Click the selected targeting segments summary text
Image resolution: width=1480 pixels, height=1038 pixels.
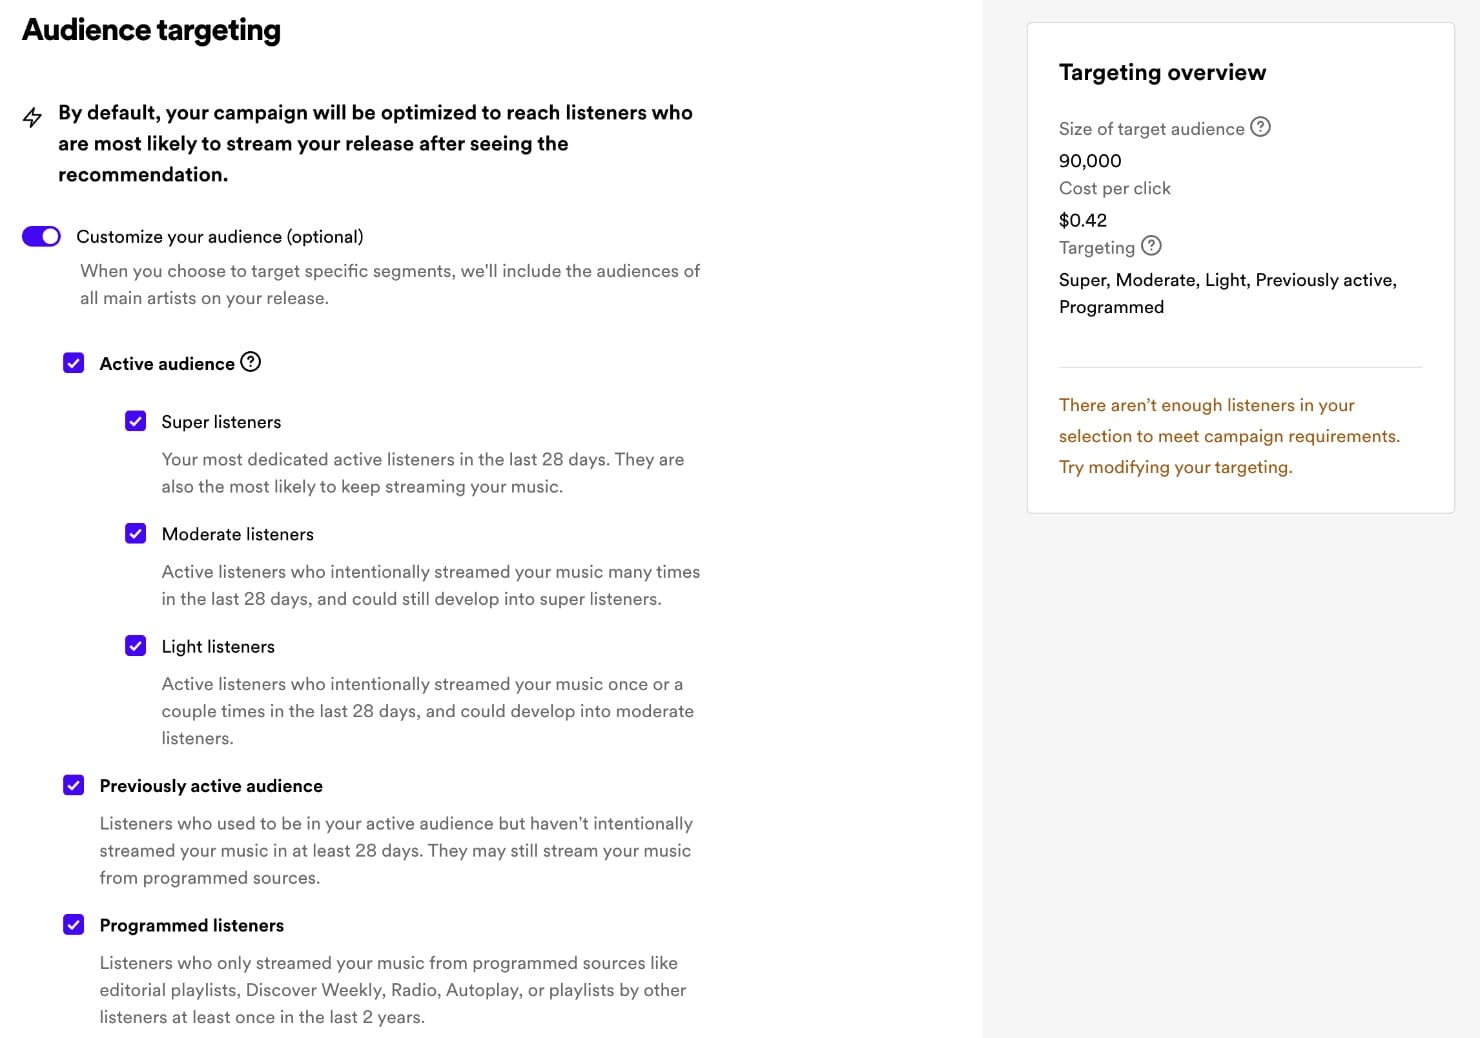pyautogui.click(x=1227, y=293)
